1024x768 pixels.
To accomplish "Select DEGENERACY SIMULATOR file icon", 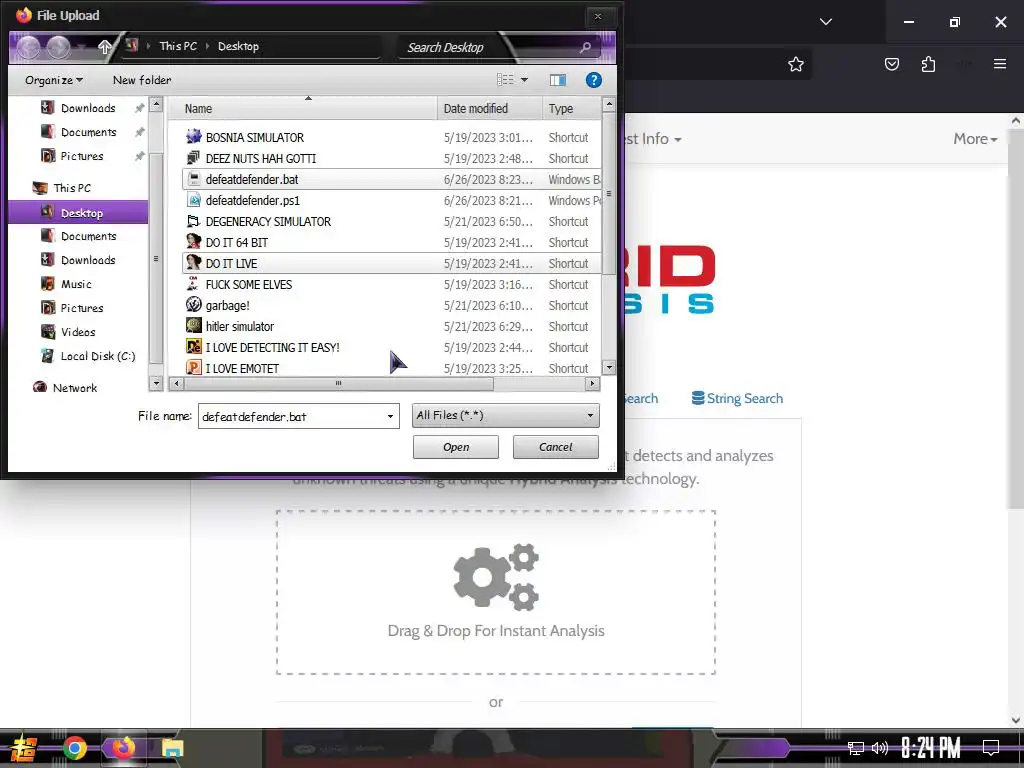I will [x=193, y=221].
